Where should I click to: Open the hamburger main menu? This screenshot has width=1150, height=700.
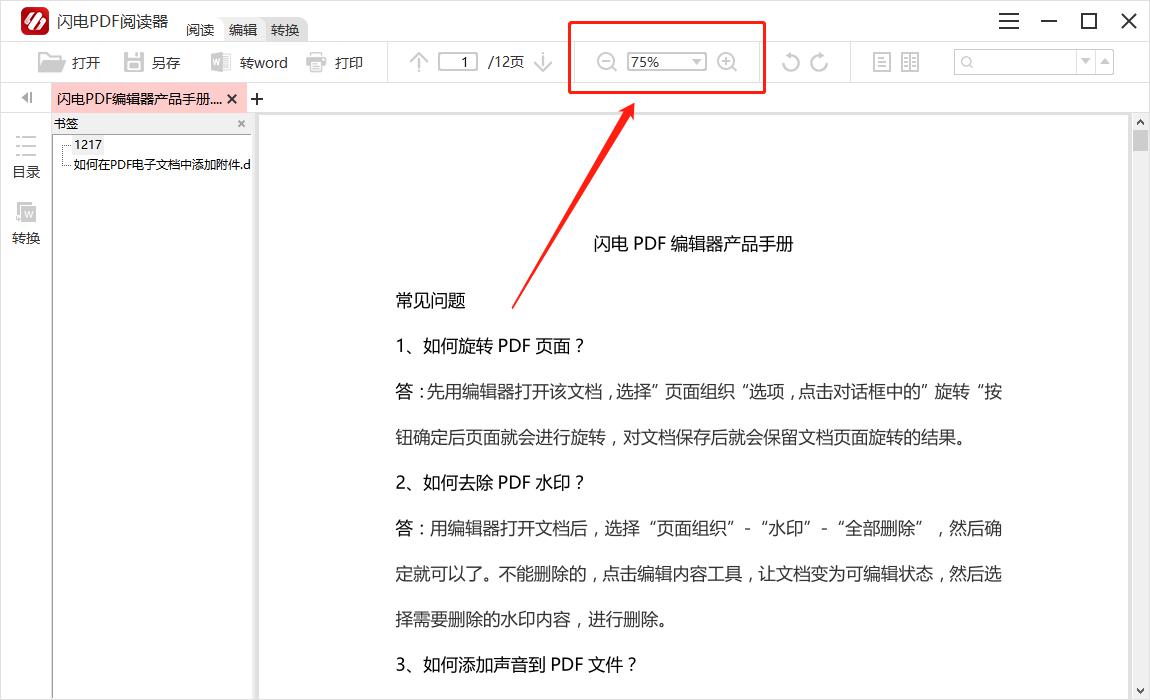pyautogui.click(x=1009, y=21)
